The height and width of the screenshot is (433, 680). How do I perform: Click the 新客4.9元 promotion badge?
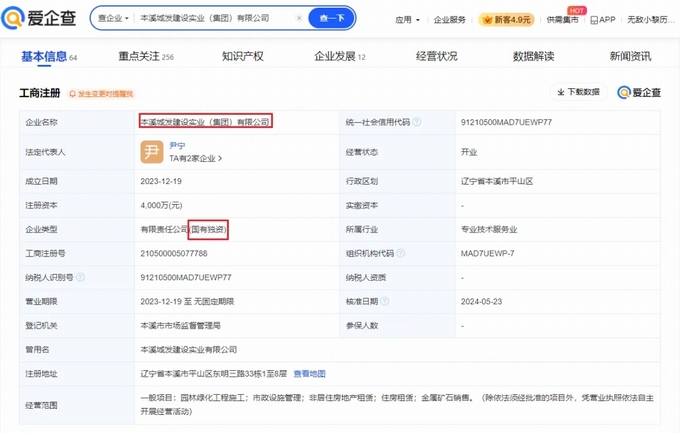coord(505,19)
